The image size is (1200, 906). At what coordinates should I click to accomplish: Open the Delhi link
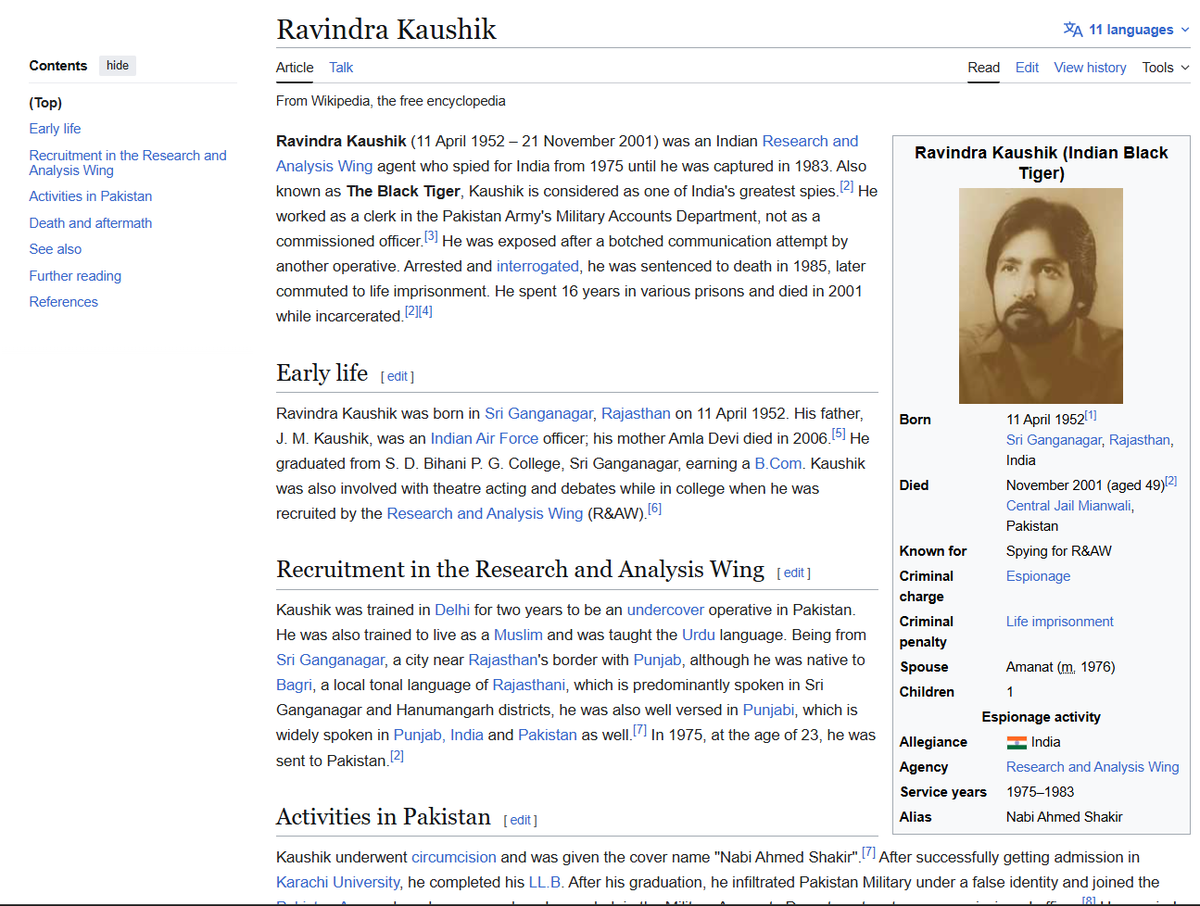click(452, 610)
